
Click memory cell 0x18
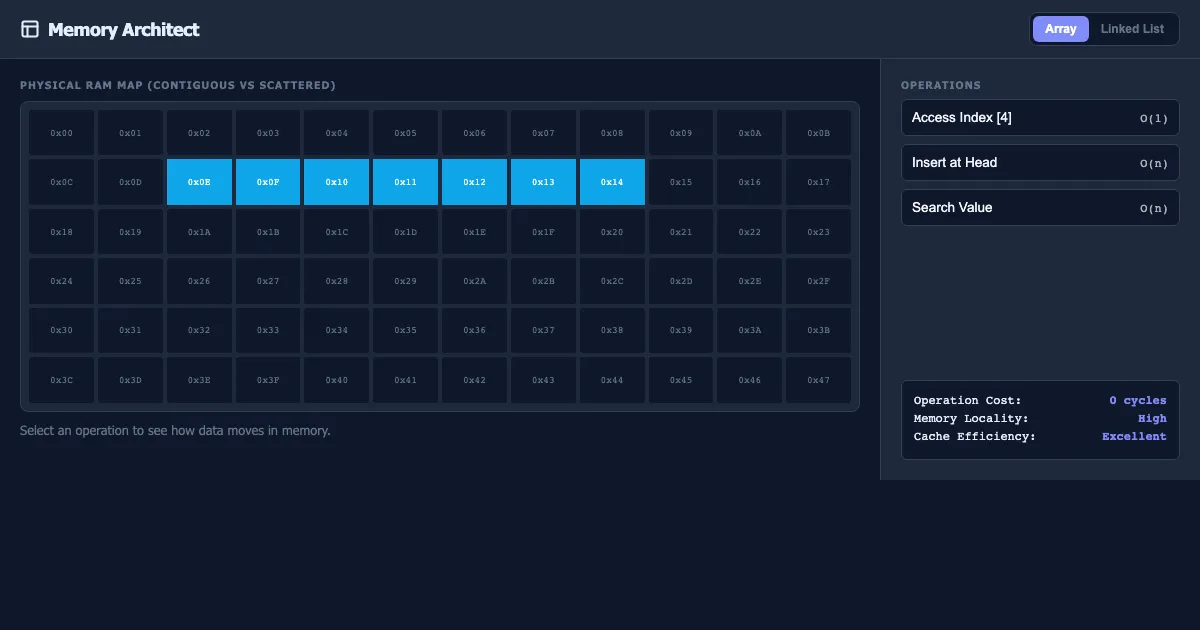point(62,231)
